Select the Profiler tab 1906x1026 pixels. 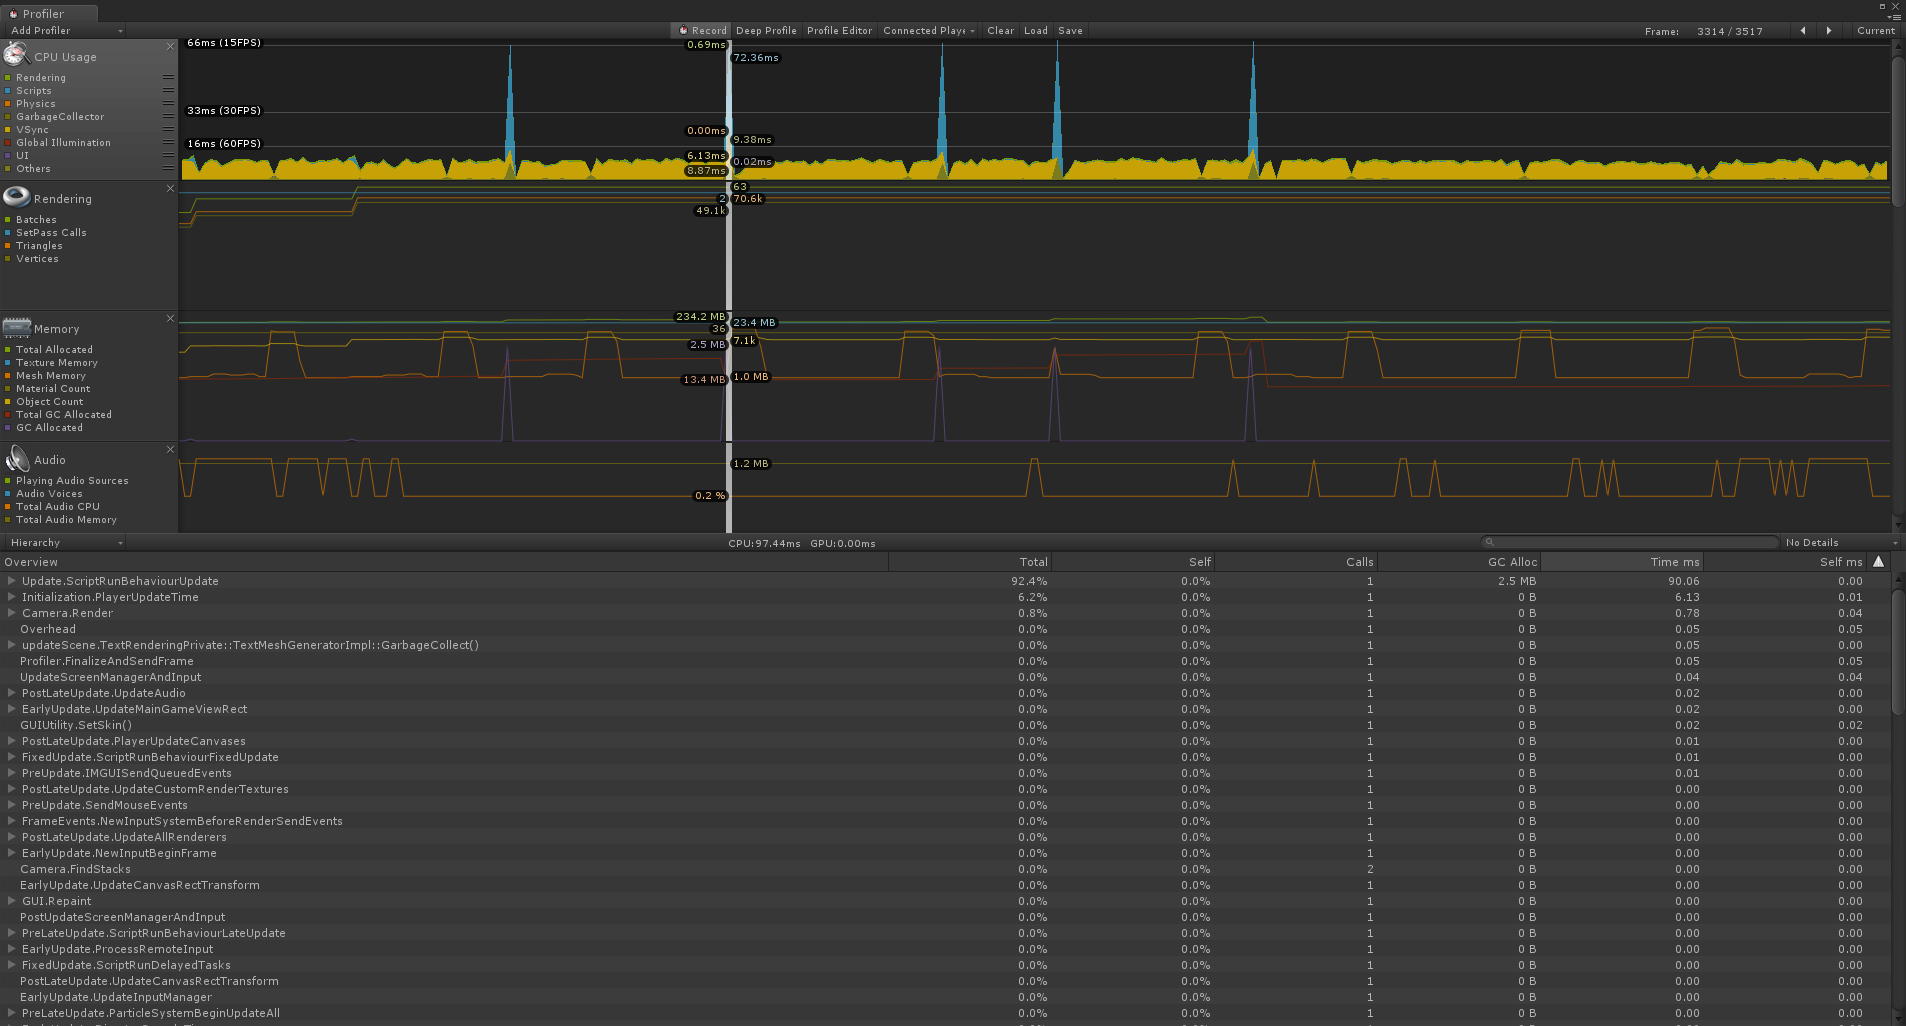pyautogui.click(x=44, y=14)
